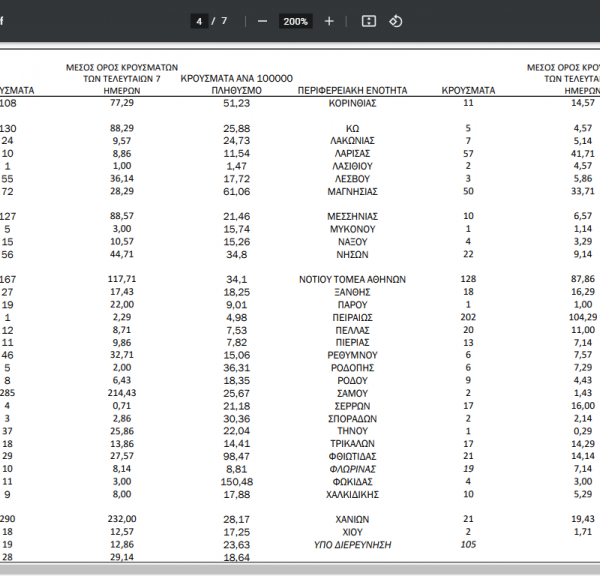Select the value 41,71 in ΛΑΡΙΣΑΣ row
600x576 pixels.
coord(583,153)
